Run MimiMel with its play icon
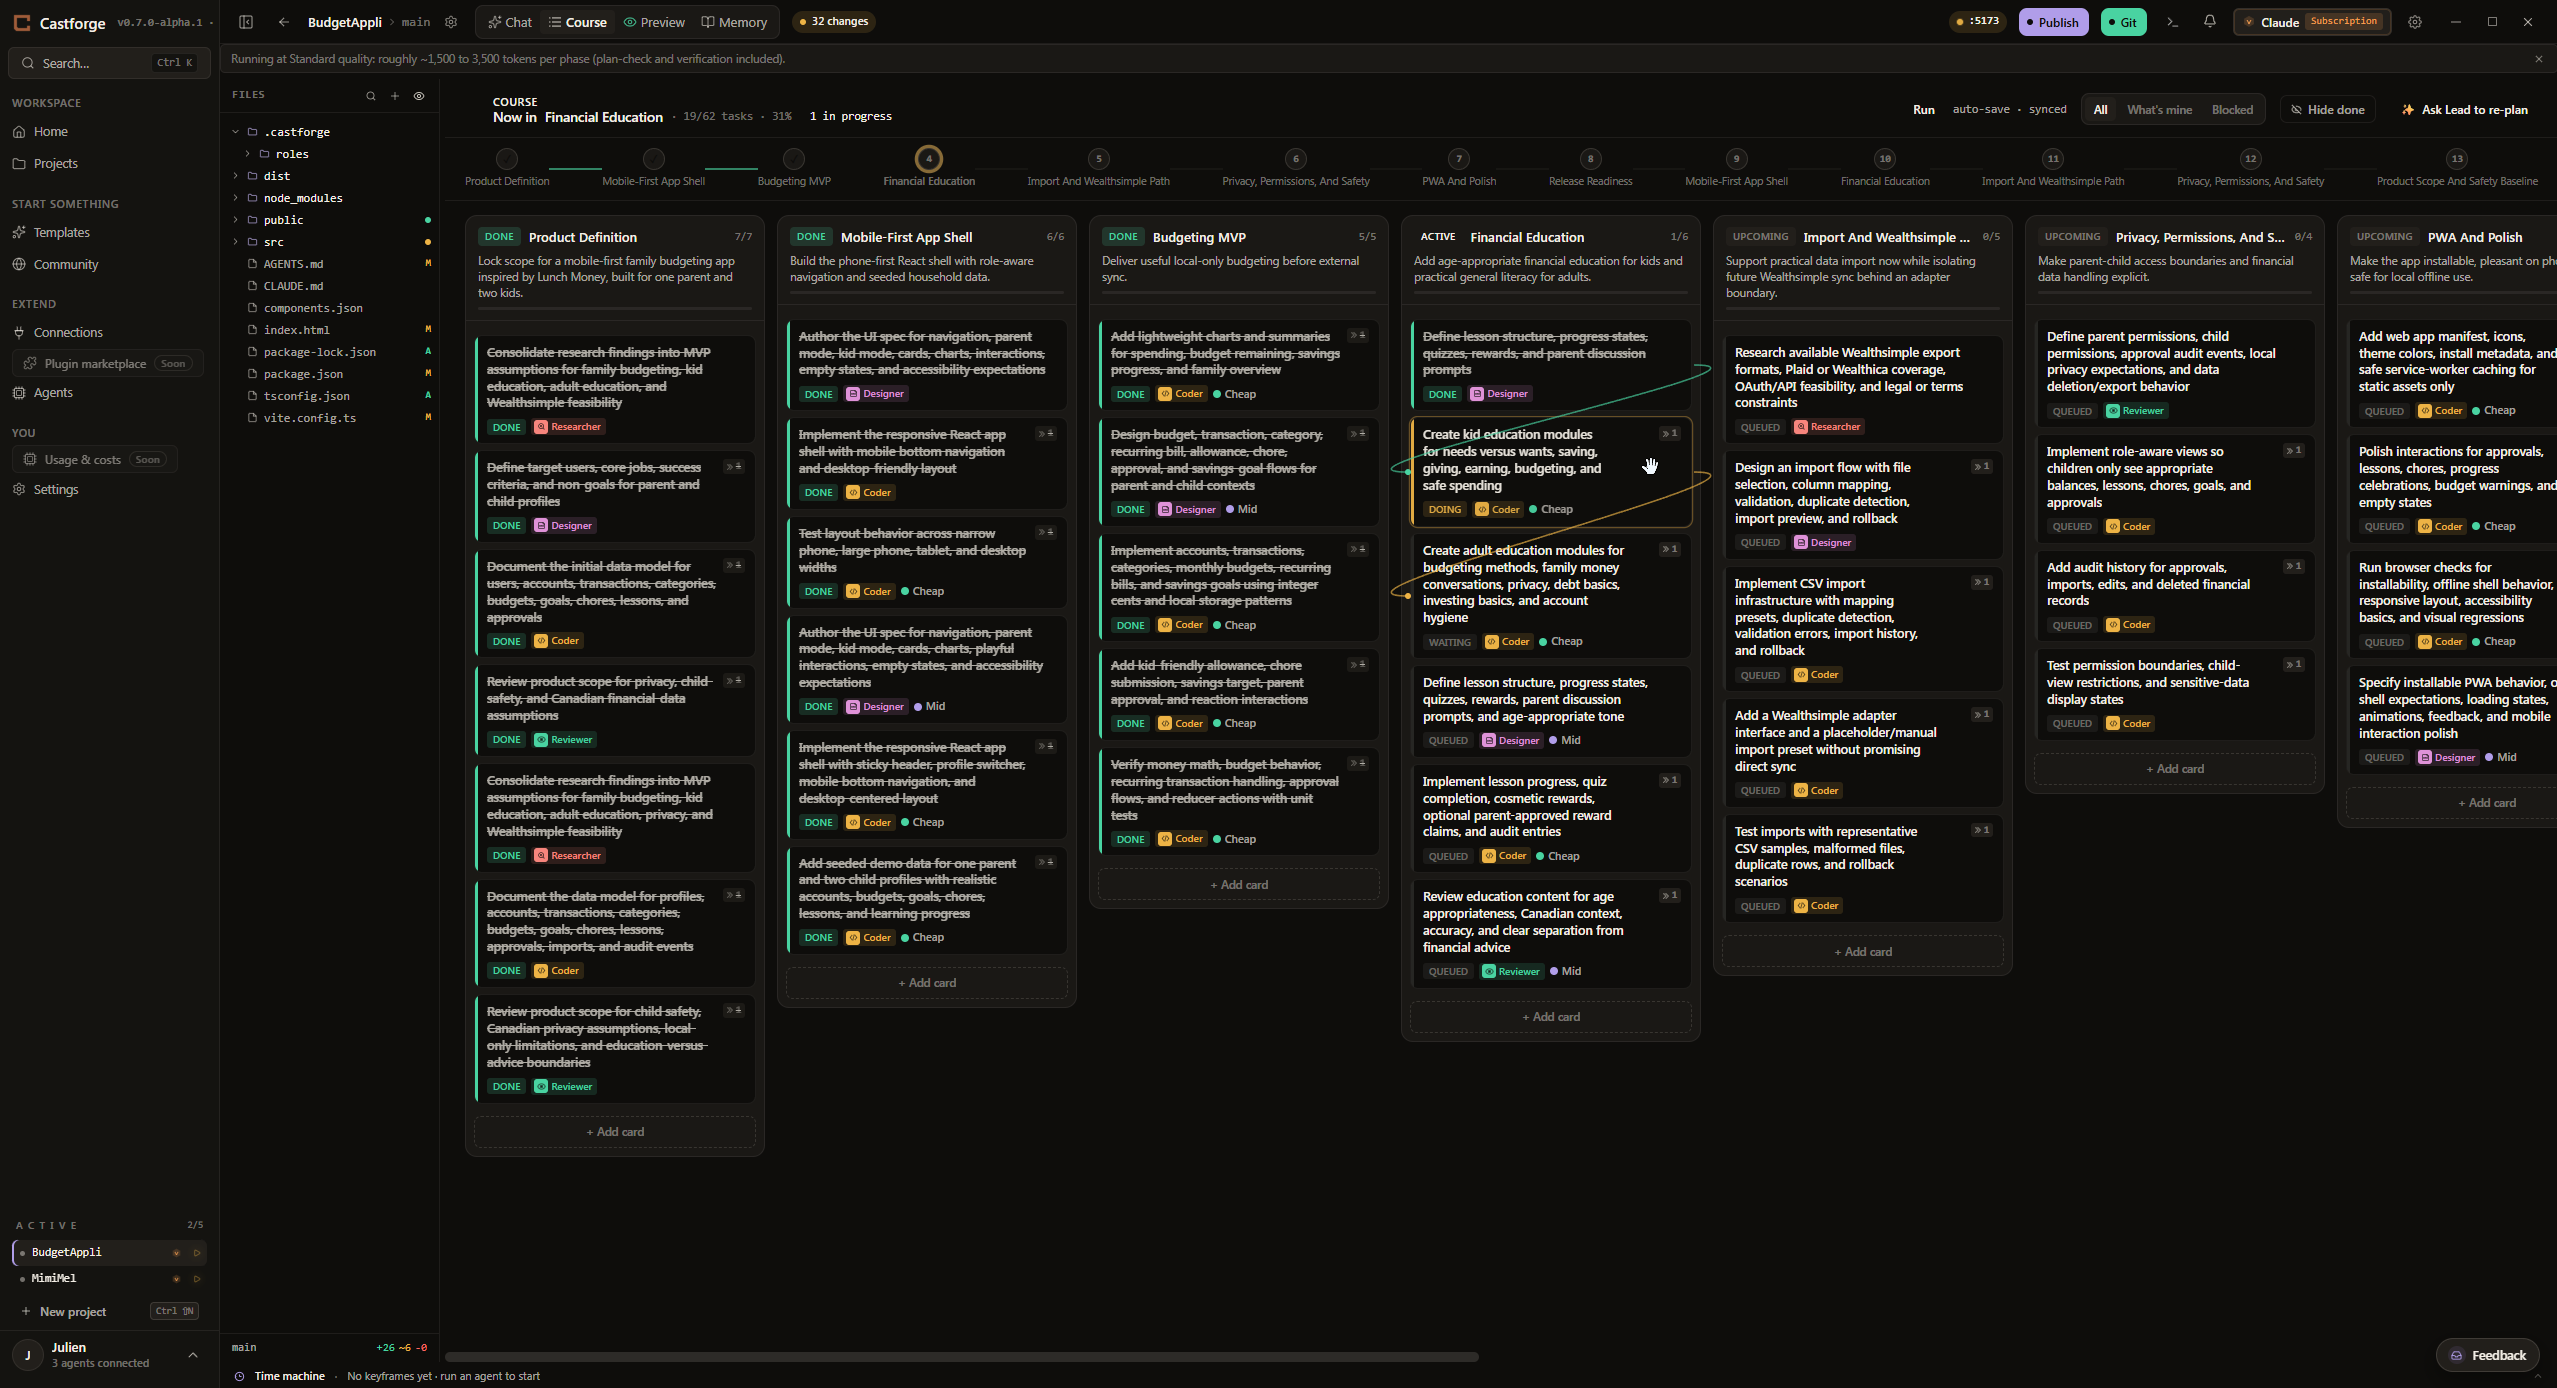The image size is (2557, 1388). pos(197,1279)
